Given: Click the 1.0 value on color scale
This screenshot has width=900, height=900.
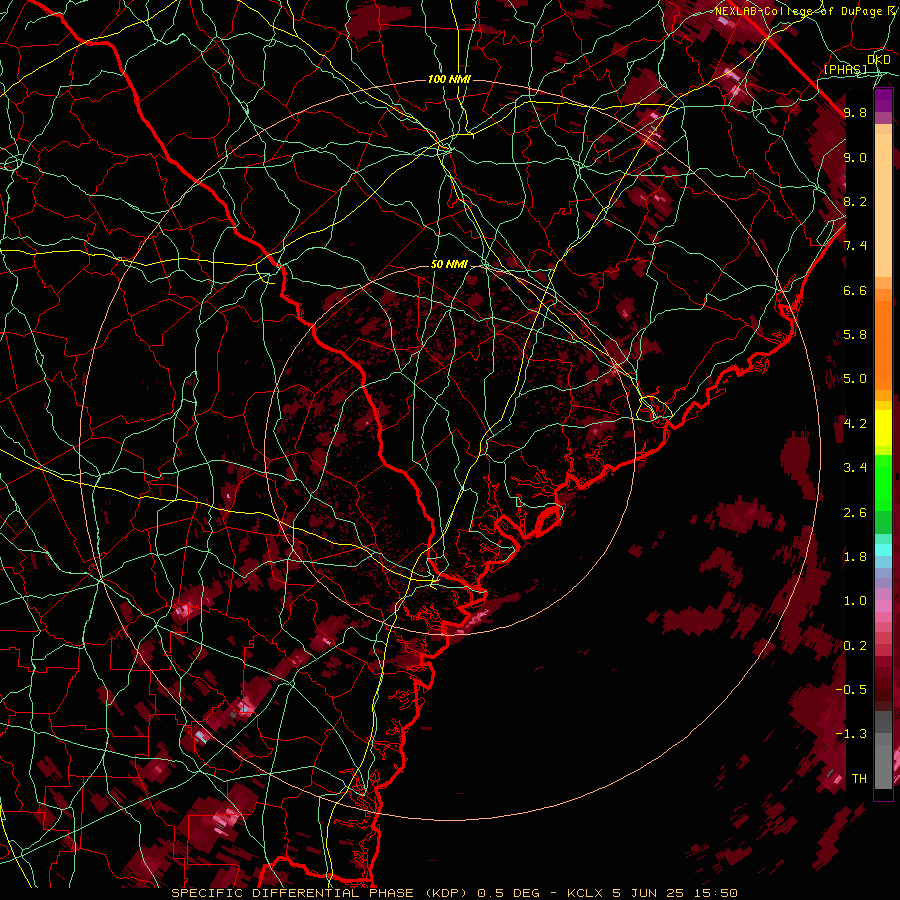Looking at the screenshot, I should (x=855, y=601).
